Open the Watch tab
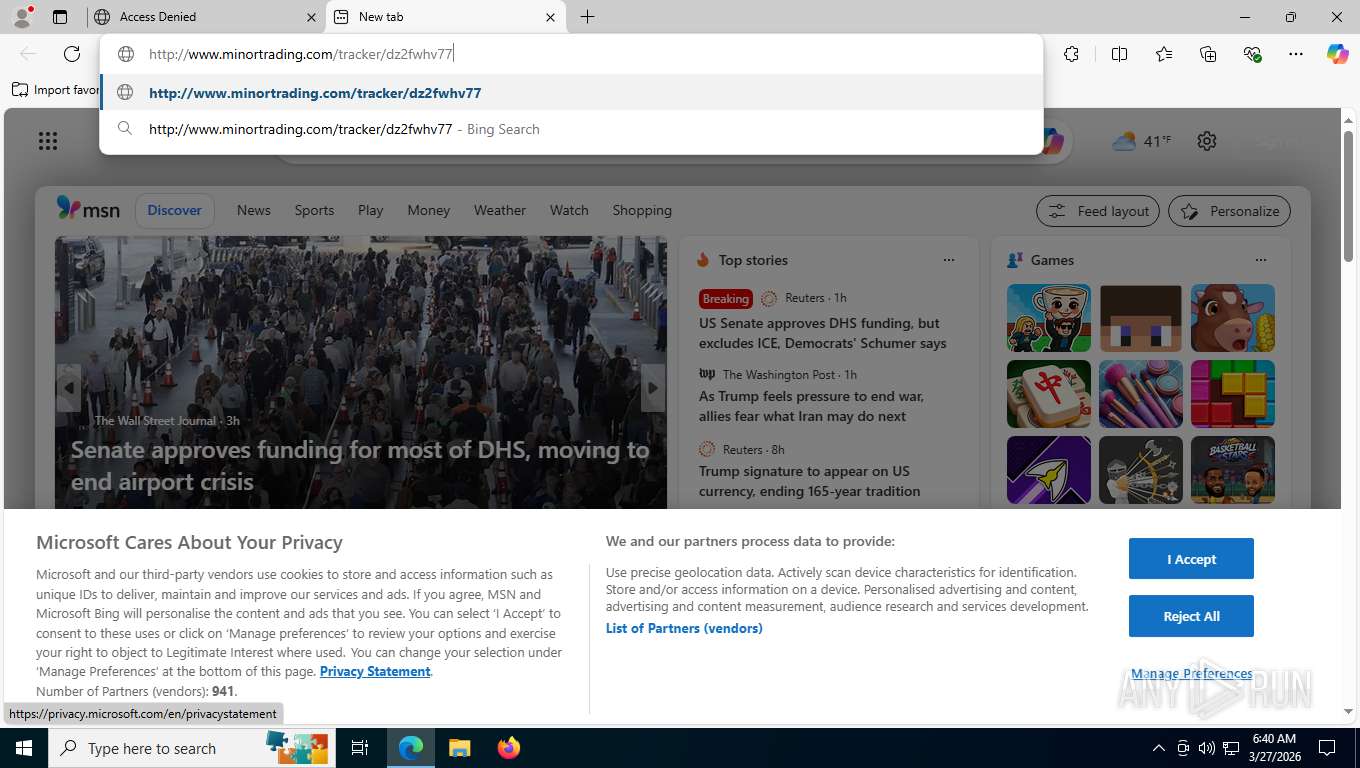The width and height of the screenshot is (1360, 768). pos(569,210)
